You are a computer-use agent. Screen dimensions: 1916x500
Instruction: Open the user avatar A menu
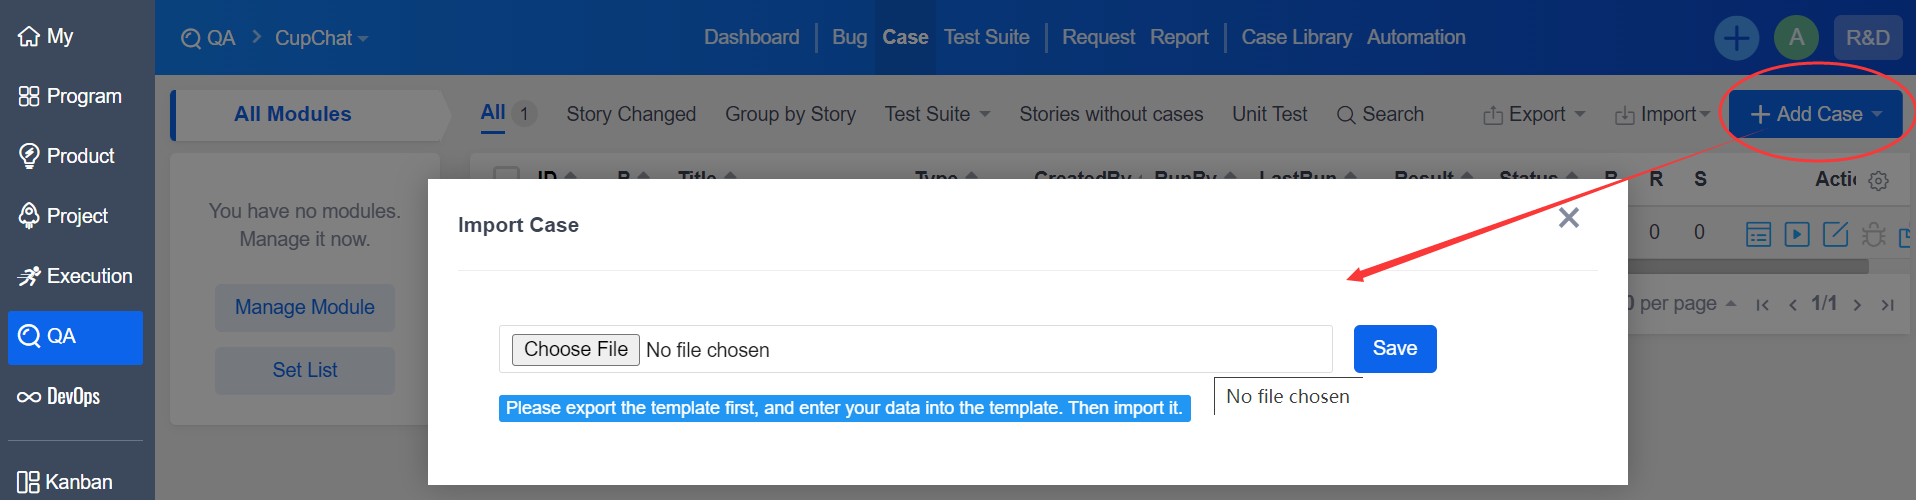point(1796,38)
